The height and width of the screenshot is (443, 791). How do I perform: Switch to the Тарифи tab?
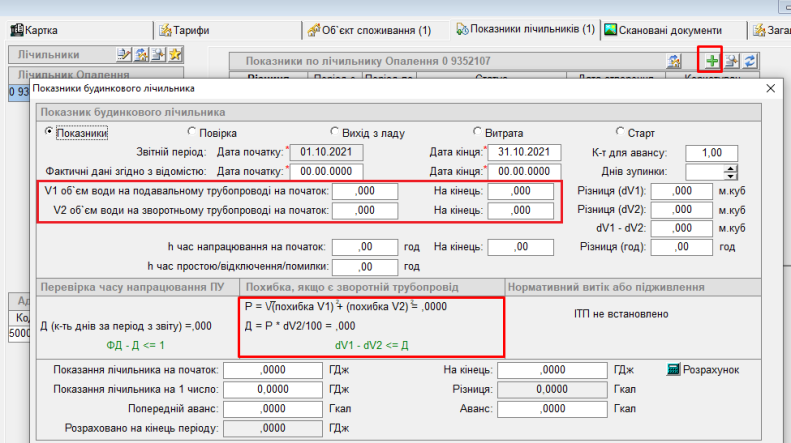(189, 30)
